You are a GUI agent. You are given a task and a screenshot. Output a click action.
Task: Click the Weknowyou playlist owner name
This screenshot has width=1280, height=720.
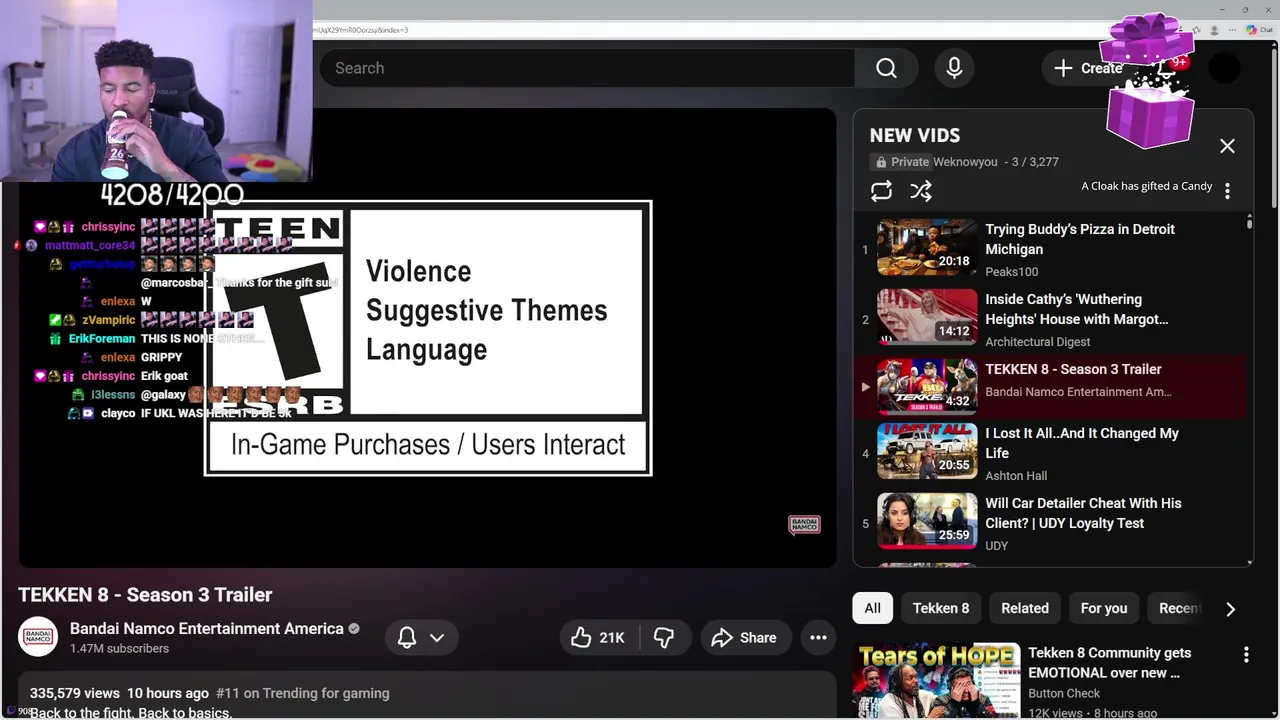[965, 162]
